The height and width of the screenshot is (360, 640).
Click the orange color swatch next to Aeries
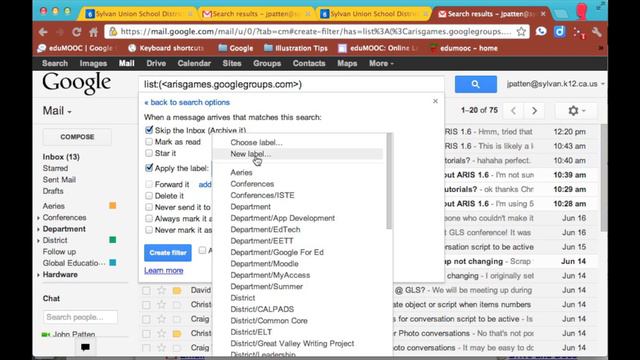[113, 206]
